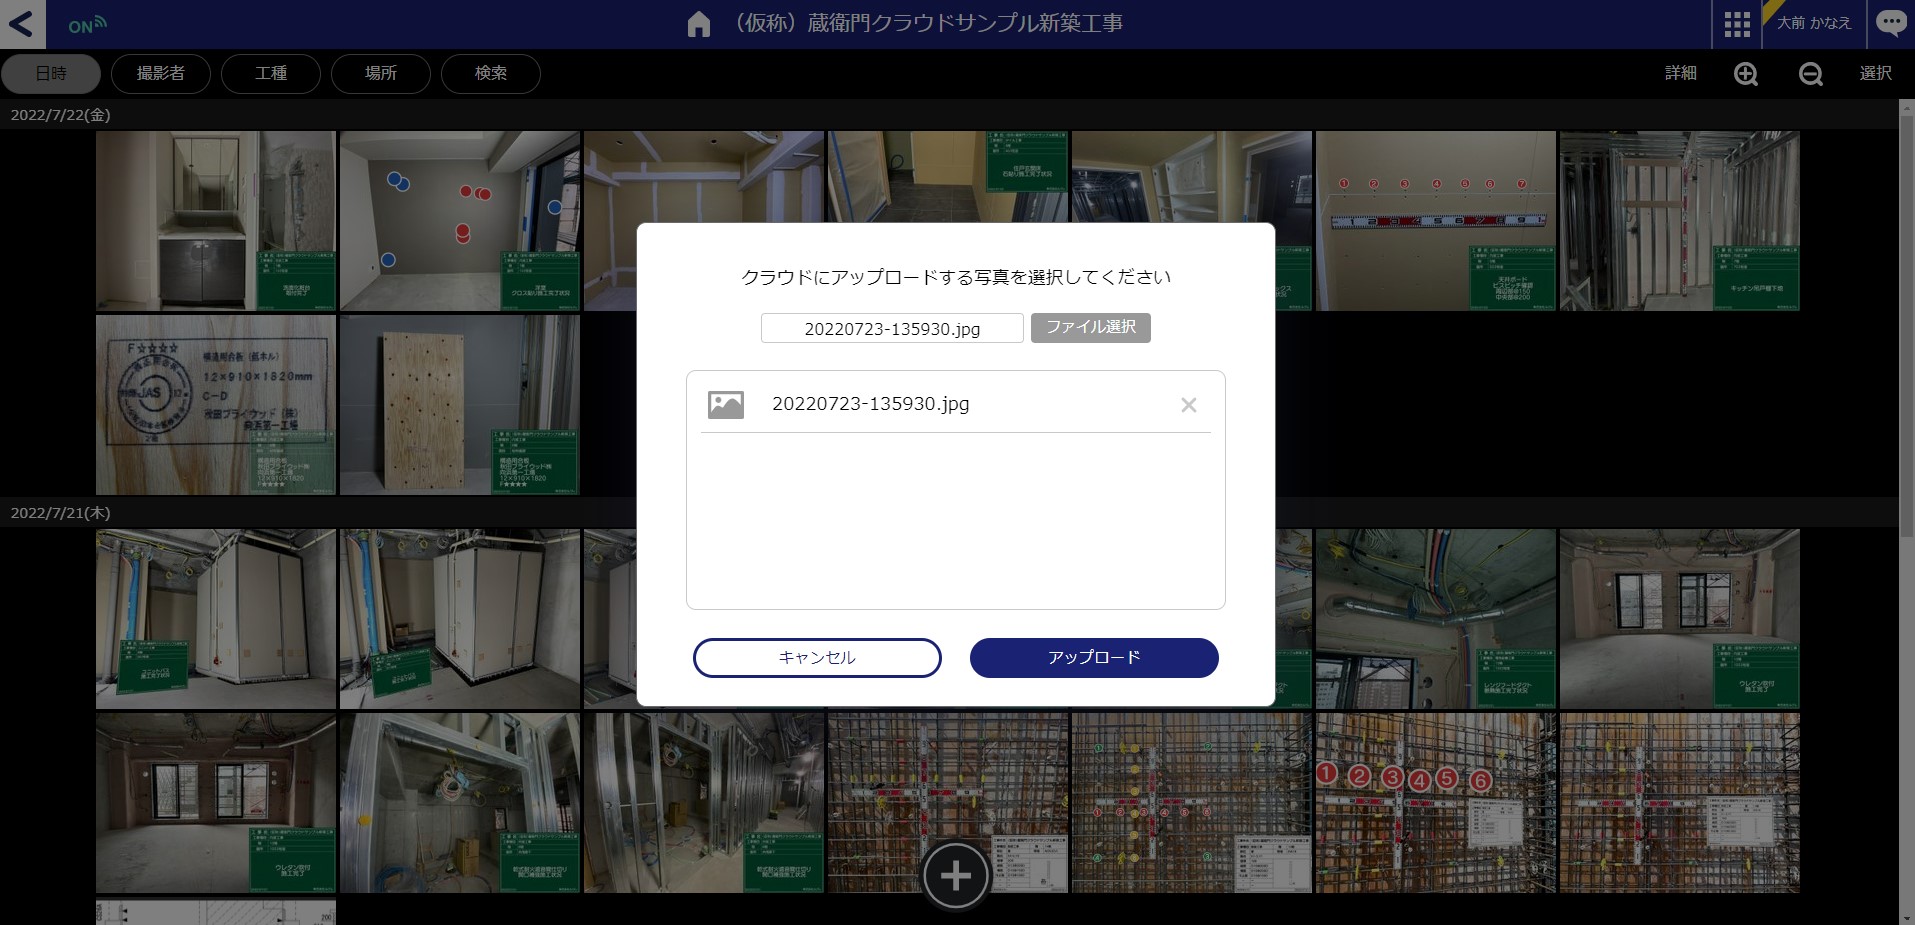1915x925 pixels.
Task: Open the measuring ruler with numbered markers thumbnail
Action: click(1436, 221)
